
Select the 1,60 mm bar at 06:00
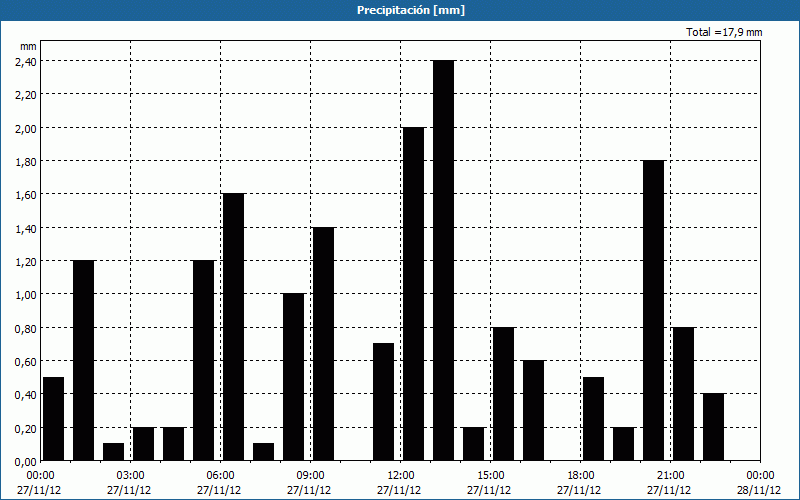coord(234,327)
